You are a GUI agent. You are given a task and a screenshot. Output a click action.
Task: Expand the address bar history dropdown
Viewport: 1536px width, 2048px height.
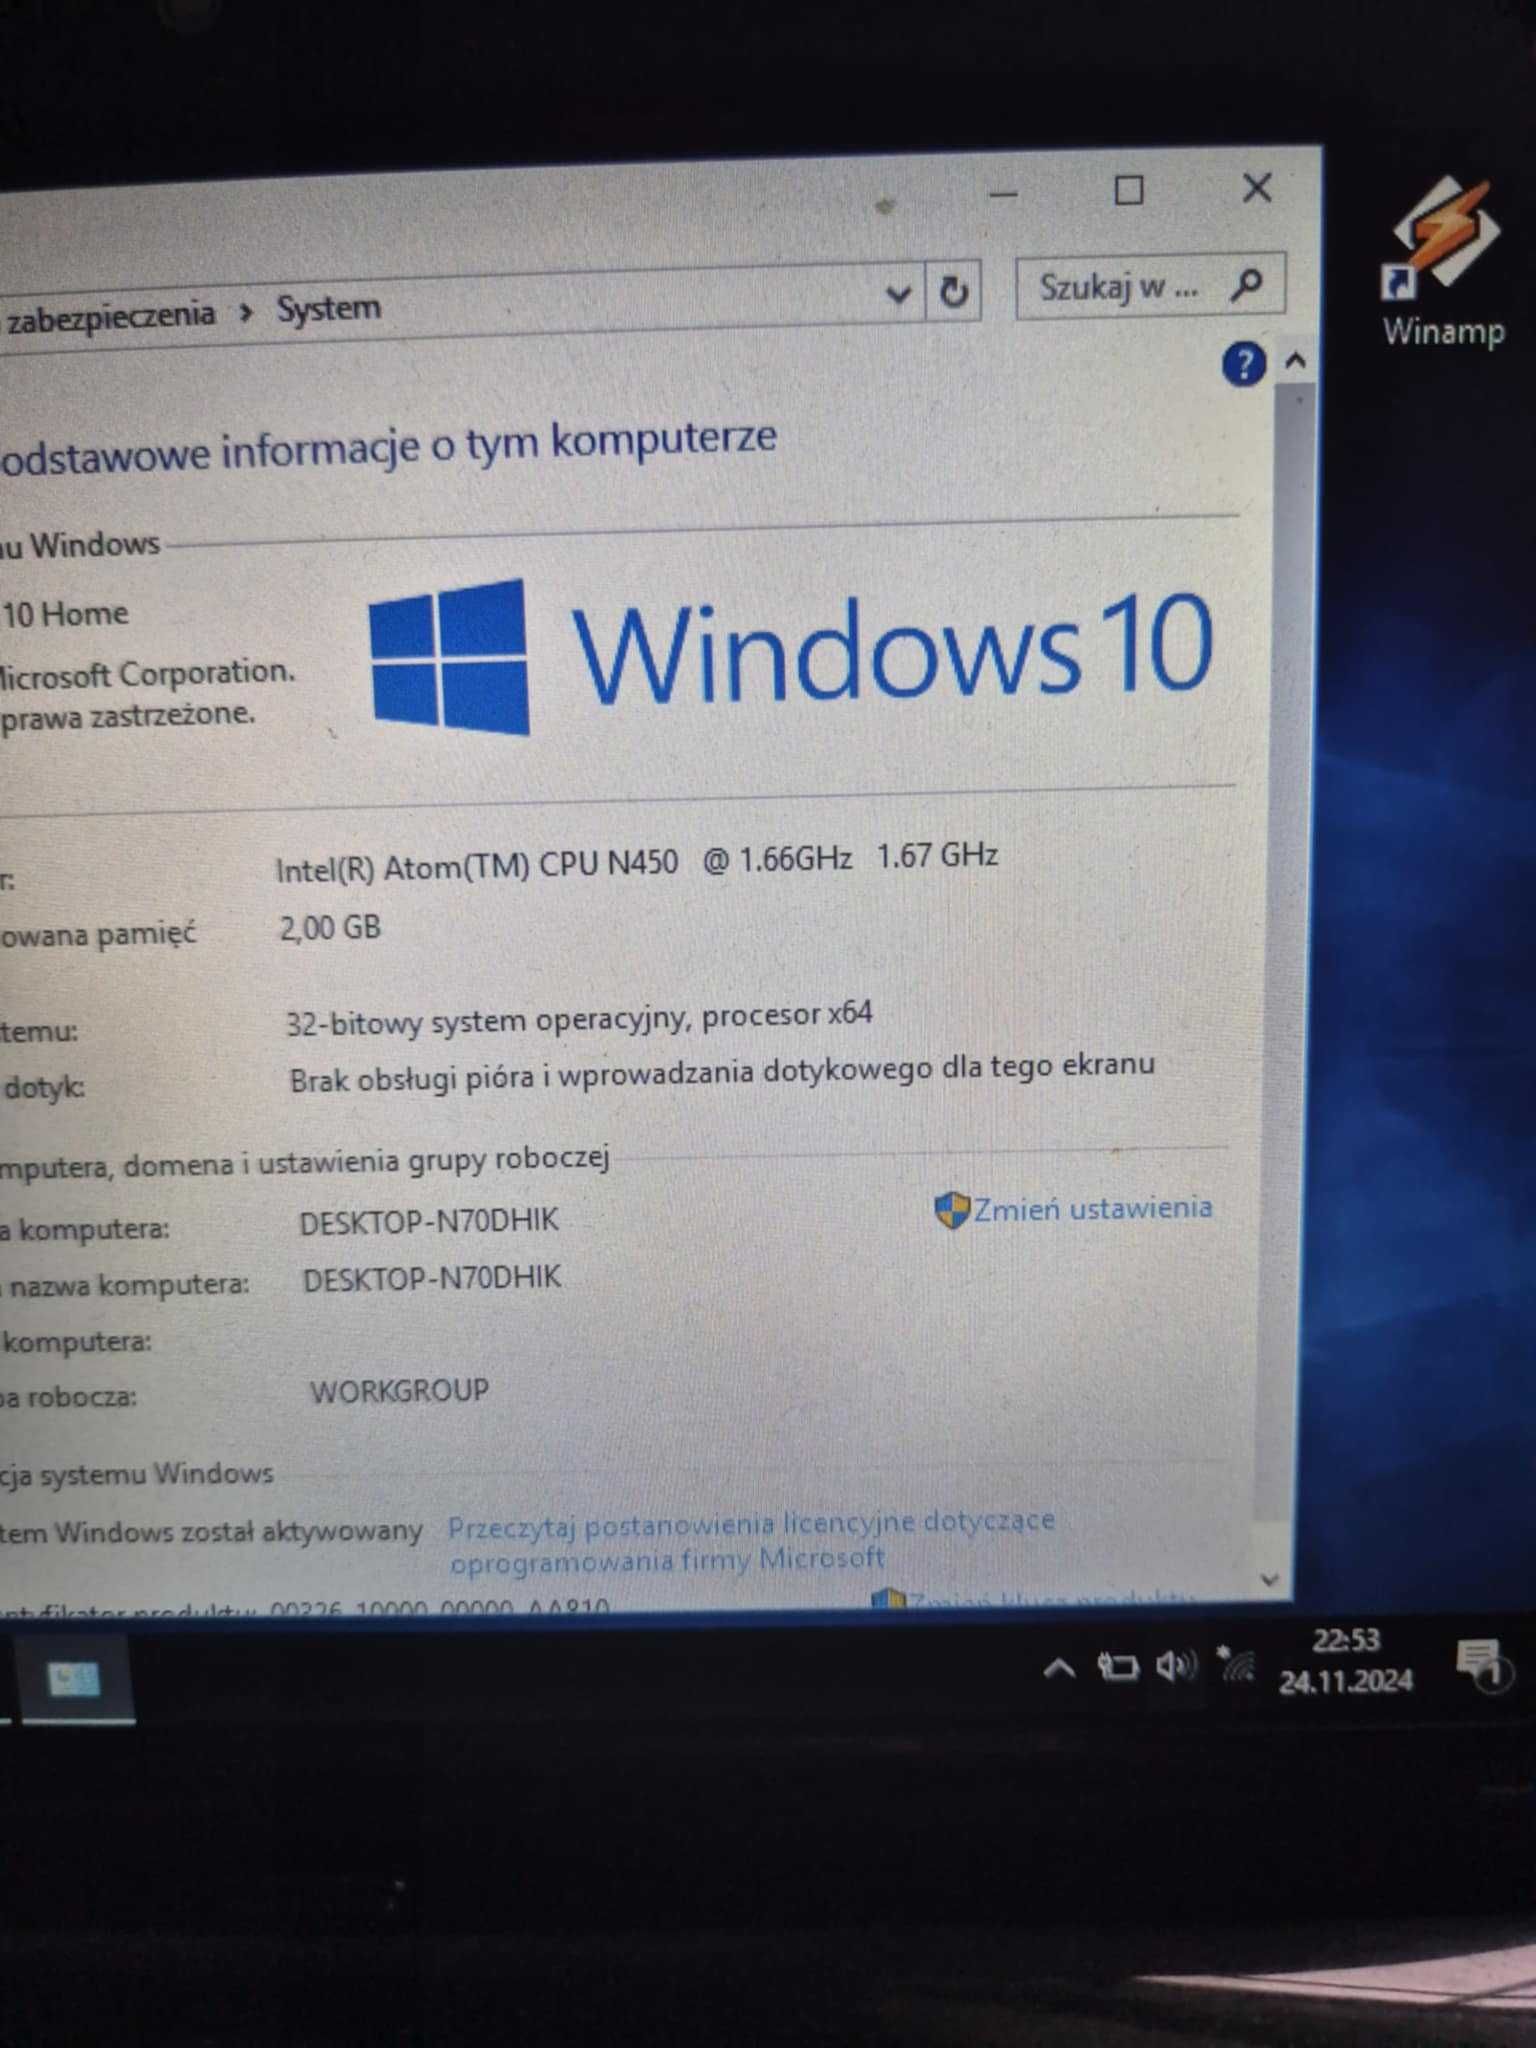(x=898, y=293)
